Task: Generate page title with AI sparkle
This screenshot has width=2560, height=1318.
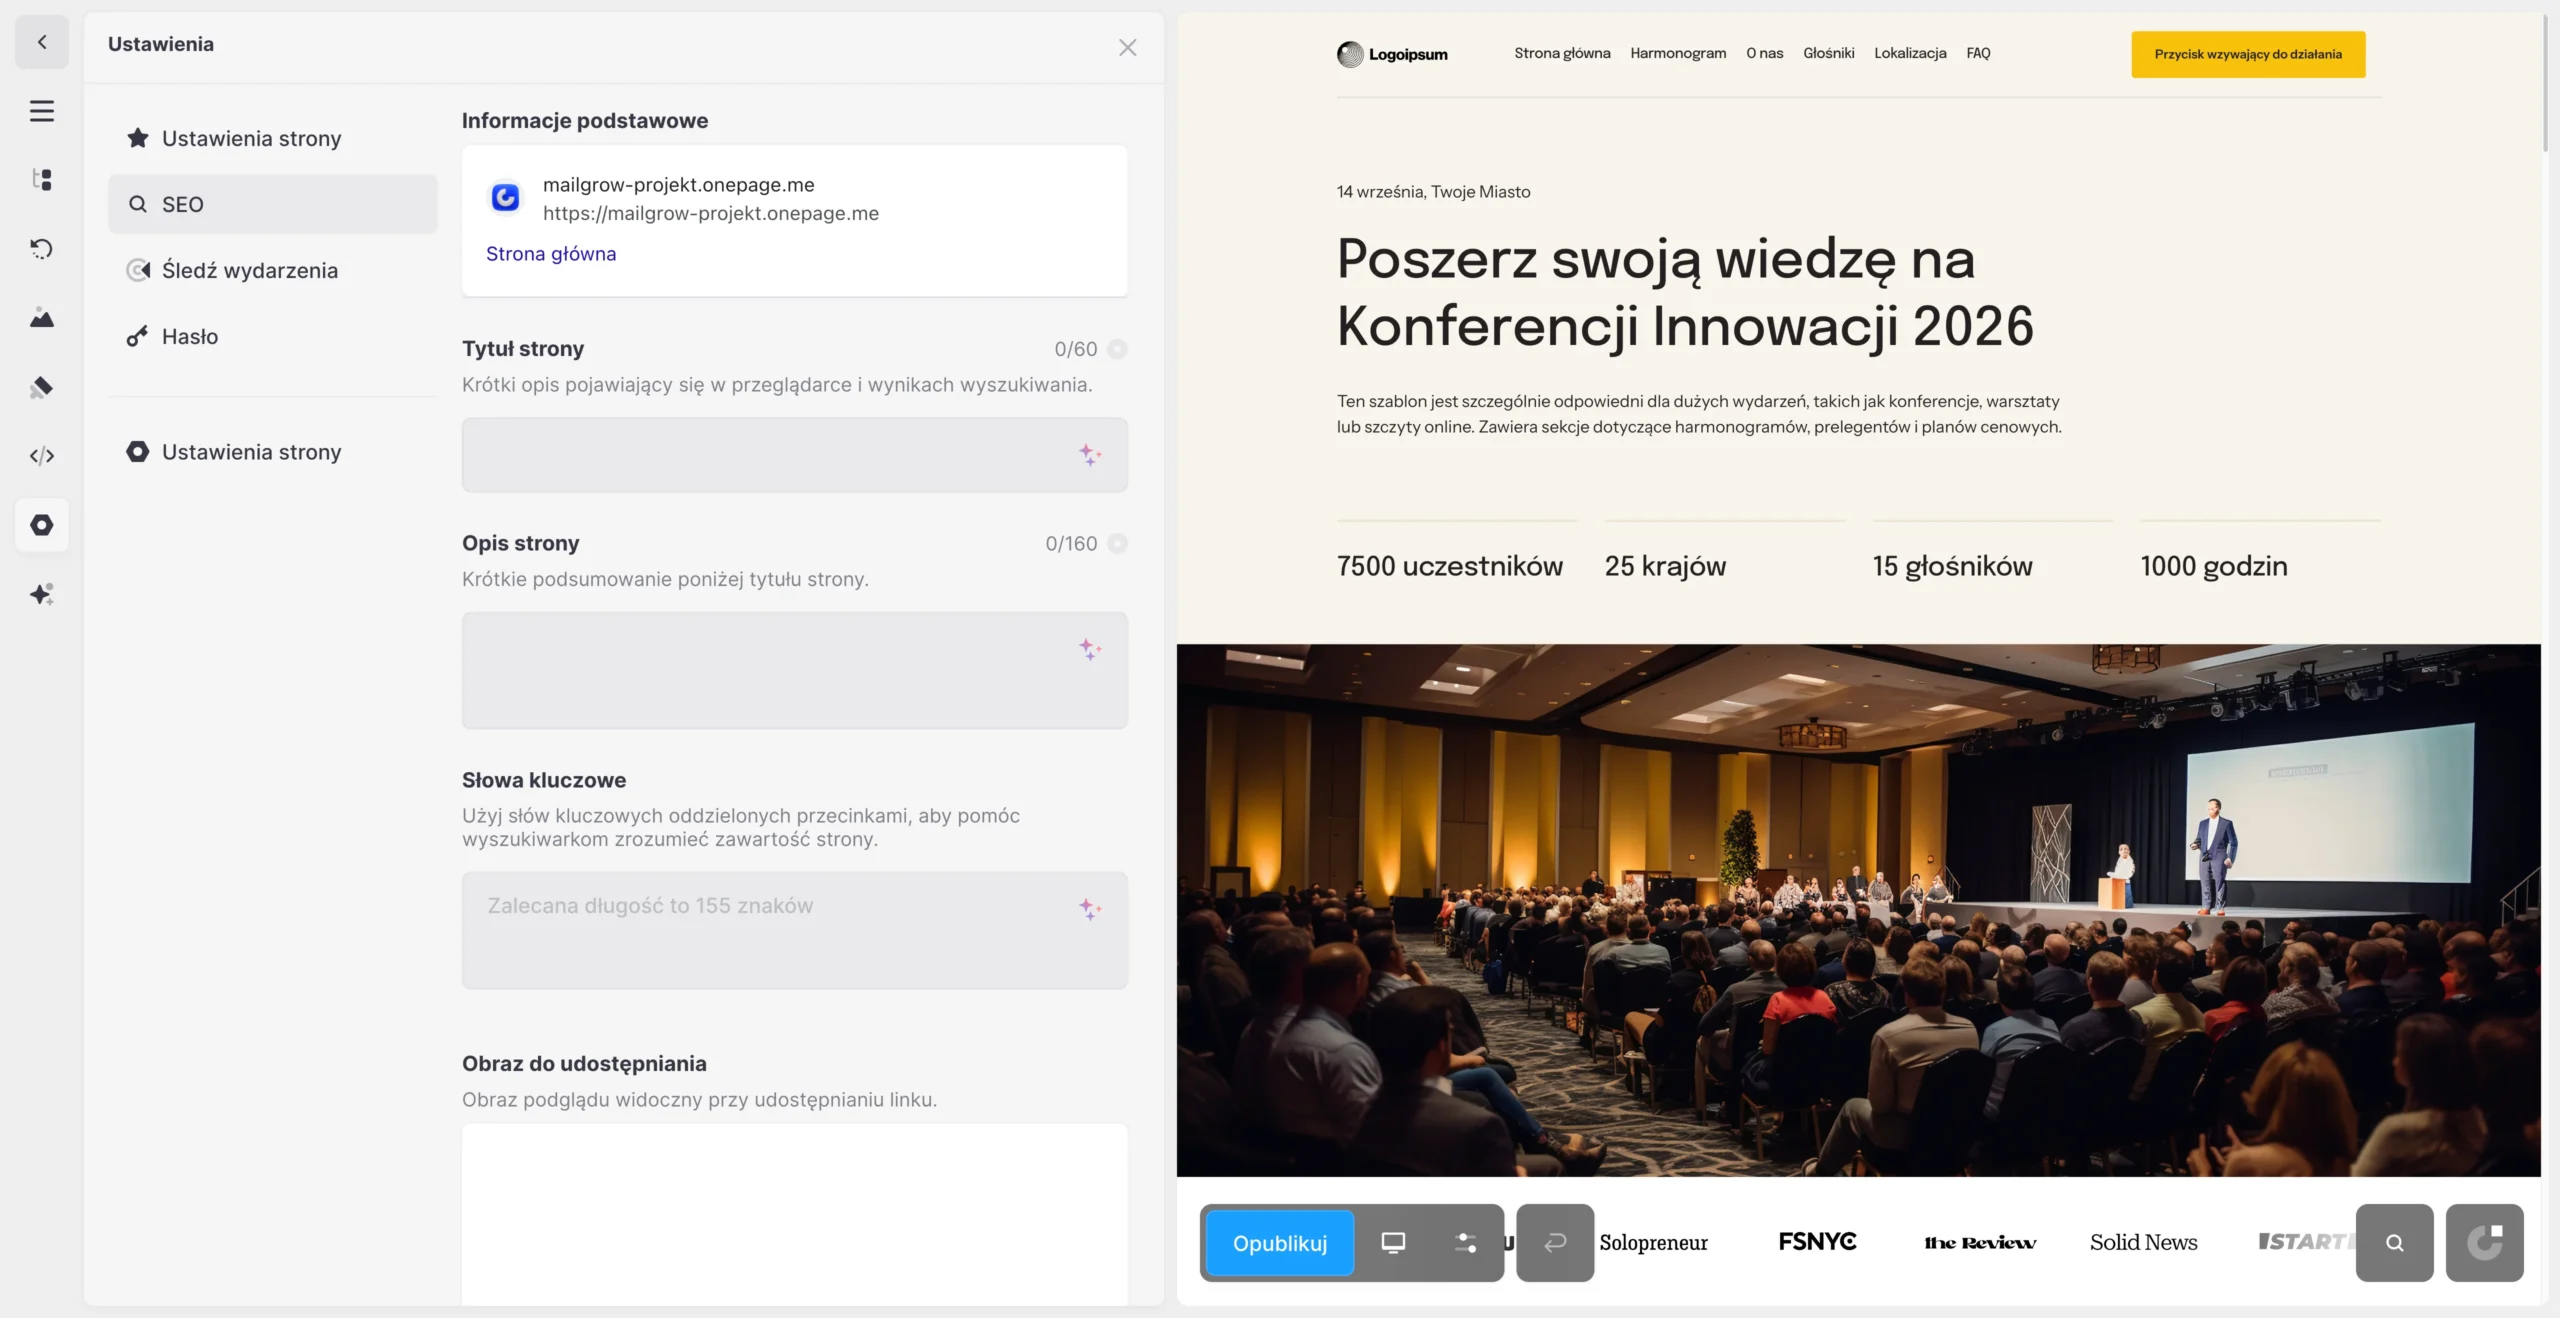Action: (1090, 455)
